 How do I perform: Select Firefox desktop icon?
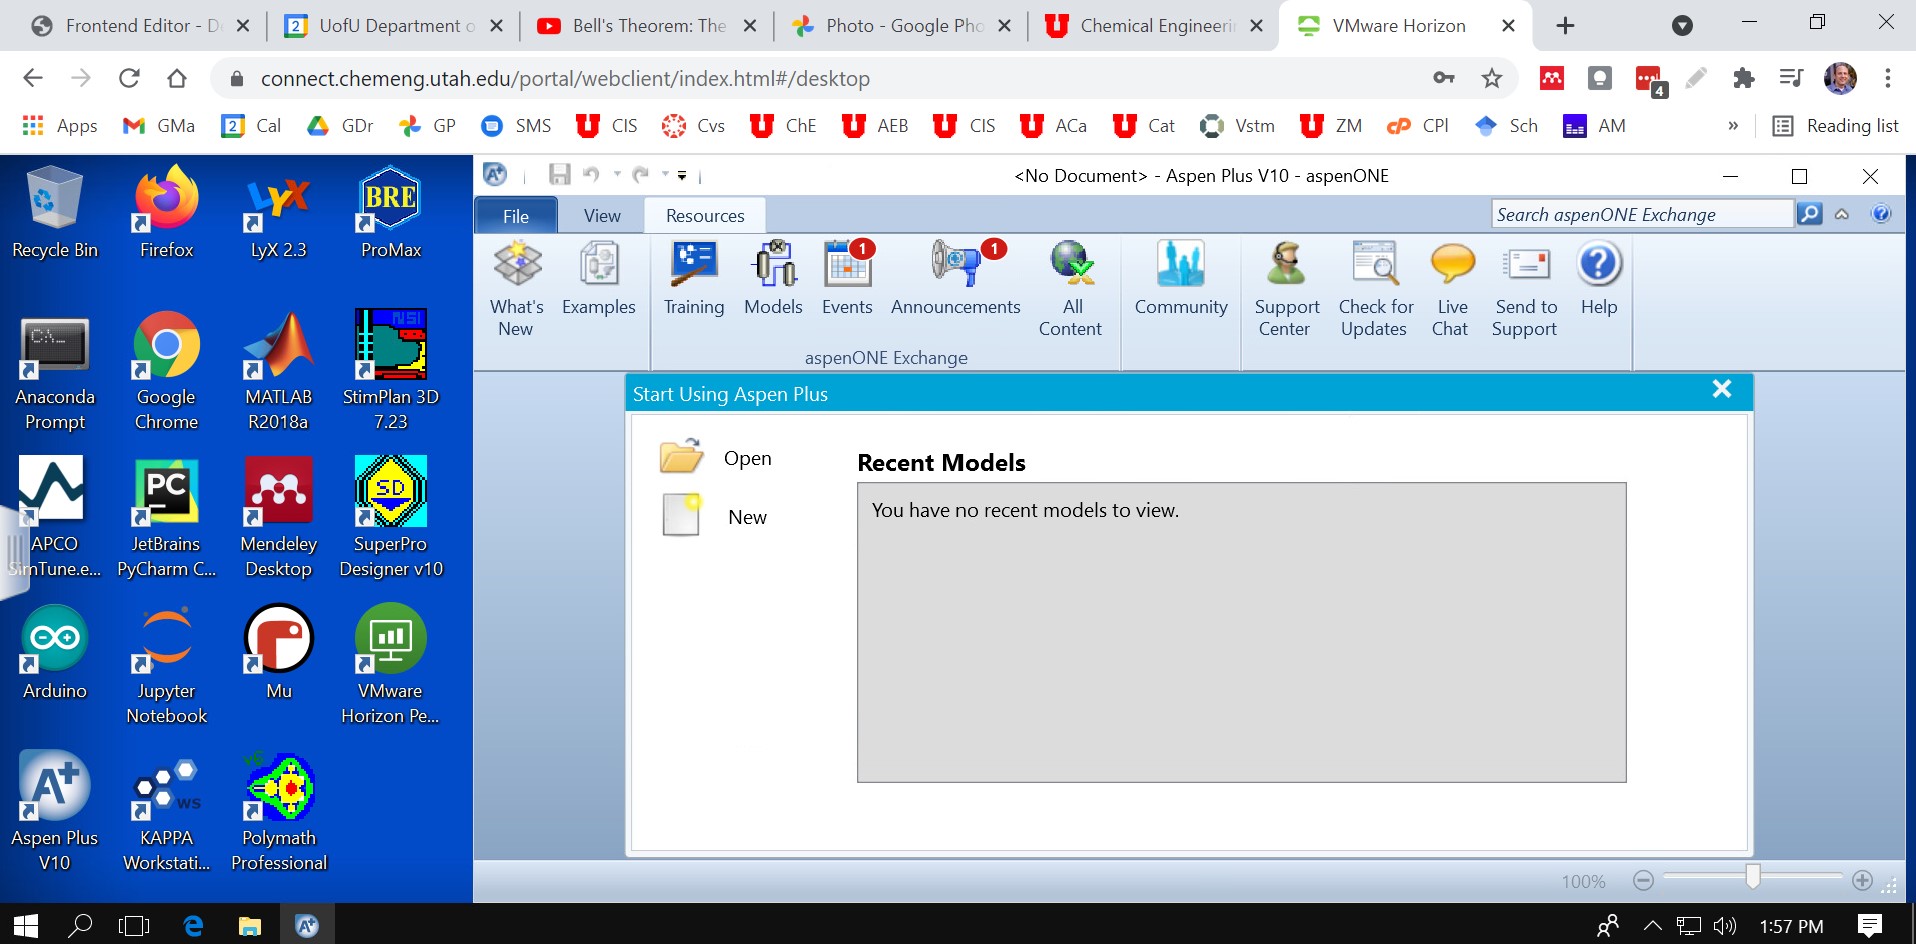point(167,213)
